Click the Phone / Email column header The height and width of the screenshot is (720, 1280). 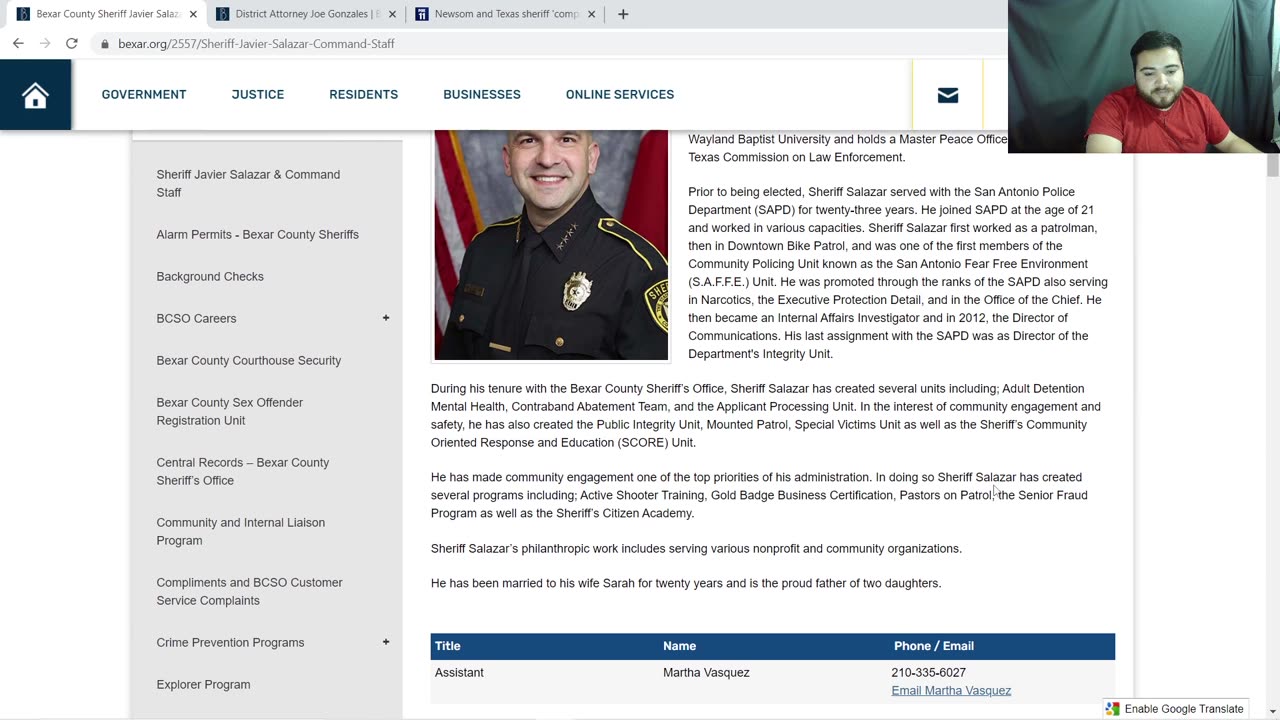[x=934, y=646]
